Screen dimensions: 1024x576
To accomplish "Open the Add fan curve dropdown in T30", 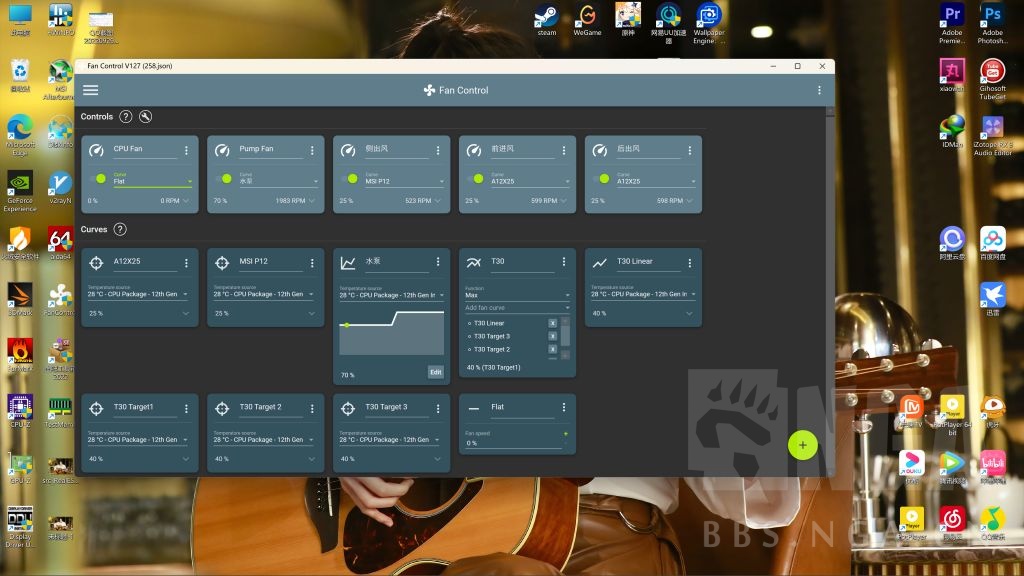I will 517,308.
